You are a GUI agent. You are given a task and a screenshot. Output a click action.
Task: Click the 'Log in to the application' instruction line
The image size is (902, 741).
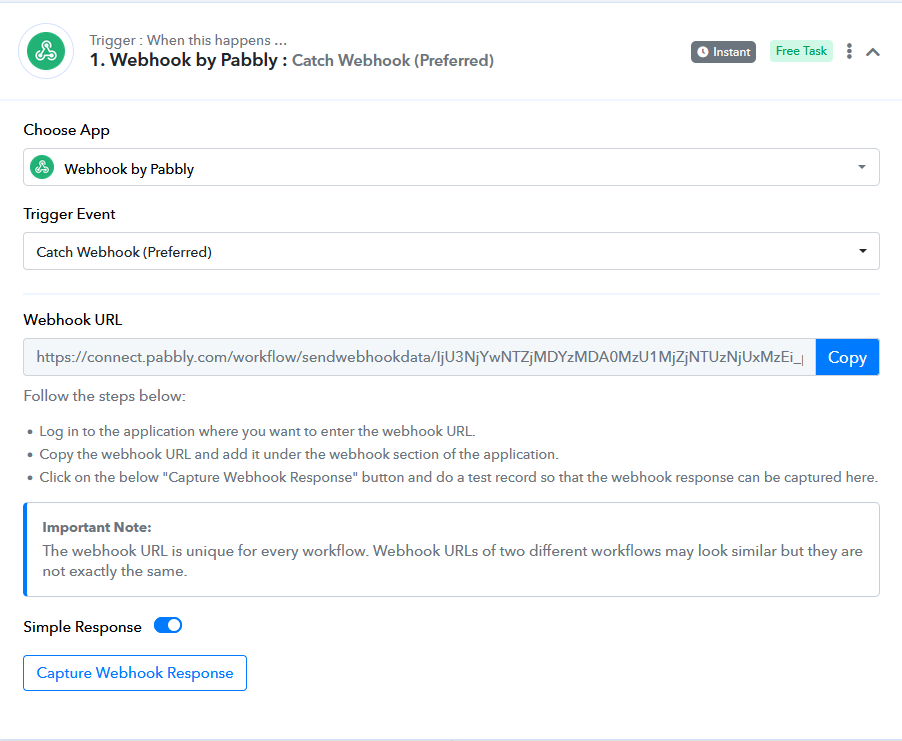257,431
